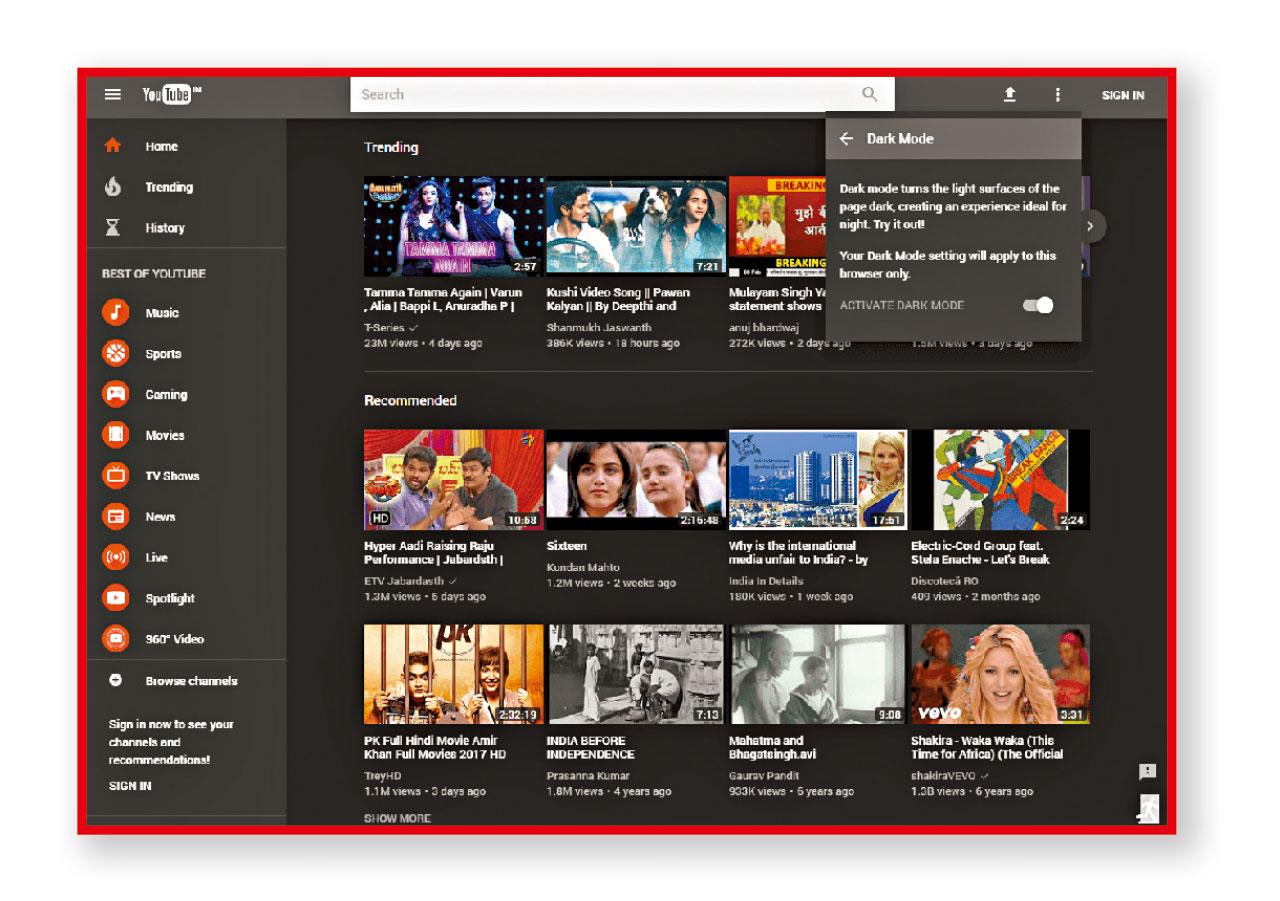Click the send feedback icon
This screenshot has width=1280, height=901.
[1148, 771]
